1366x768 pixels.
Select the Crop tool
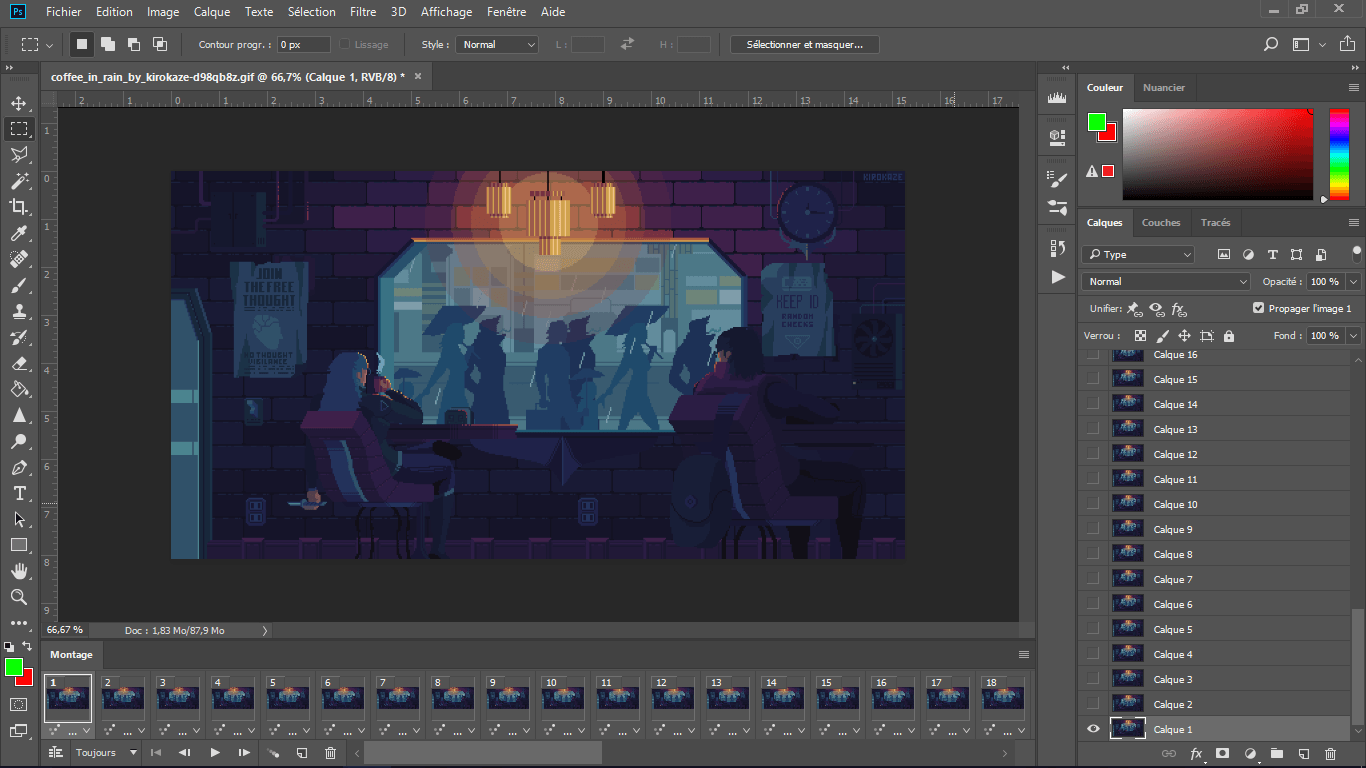19,207
